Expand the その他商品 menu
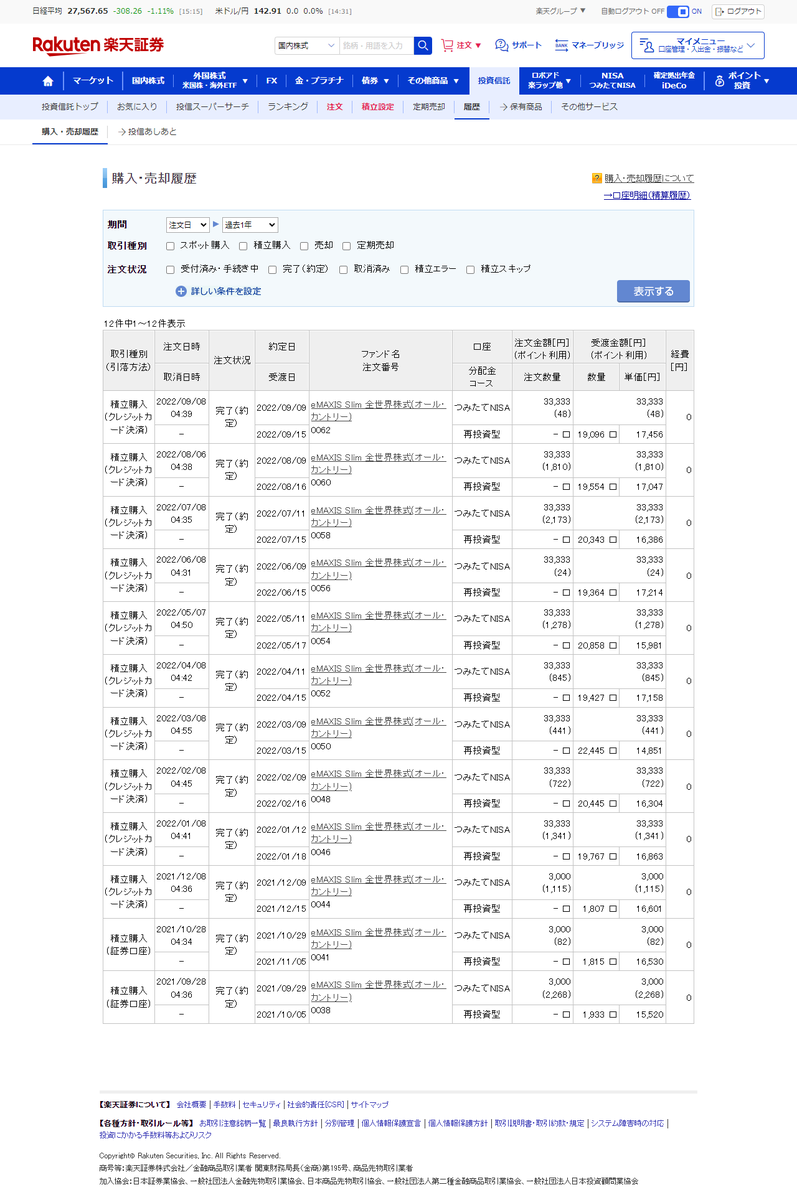797x1200 pixels. pyautogui.click(x=432, y=81)
